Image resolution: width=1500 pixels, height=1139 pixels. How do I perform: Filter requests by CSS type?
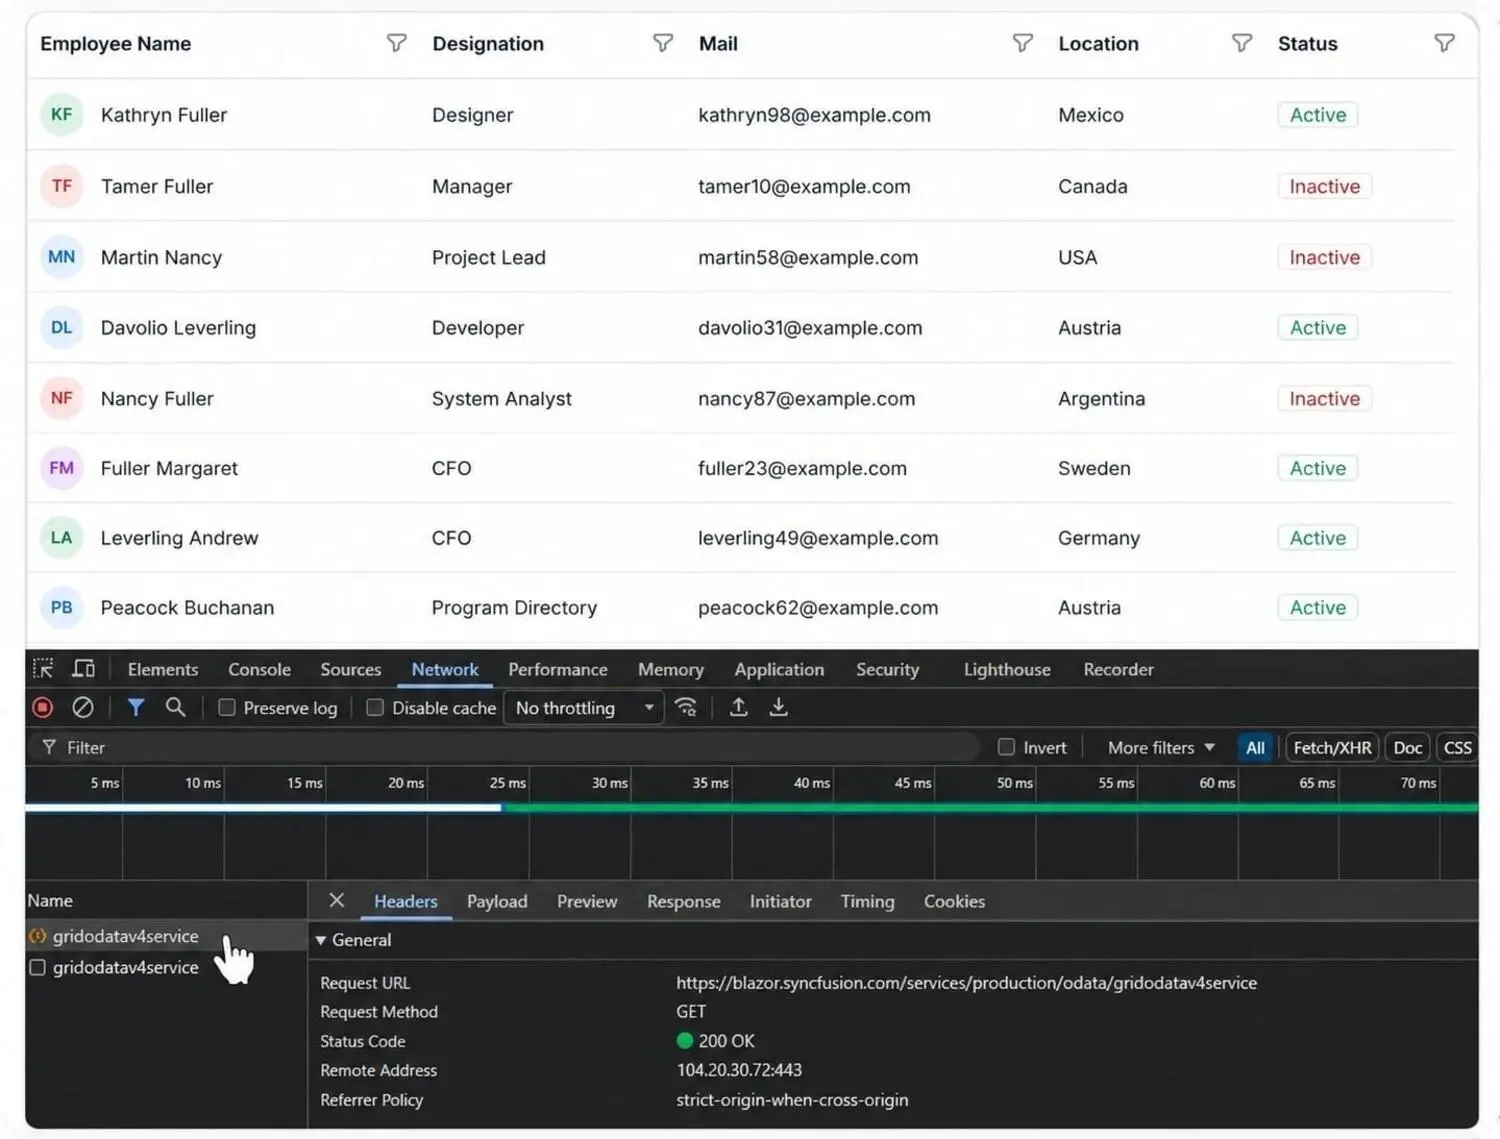(1458, 747)
